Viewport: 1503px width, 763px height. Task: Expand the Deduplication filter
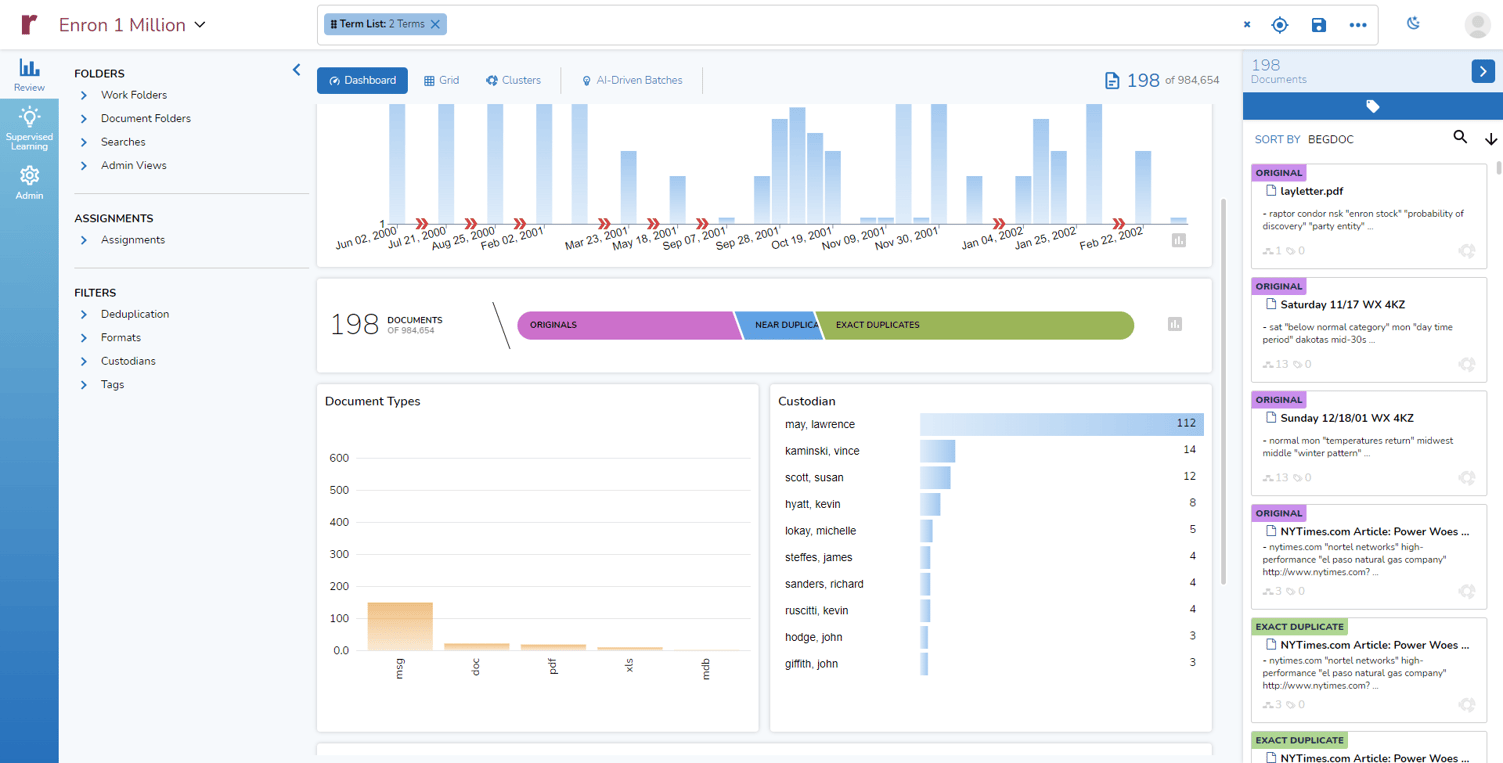(84, 314)
